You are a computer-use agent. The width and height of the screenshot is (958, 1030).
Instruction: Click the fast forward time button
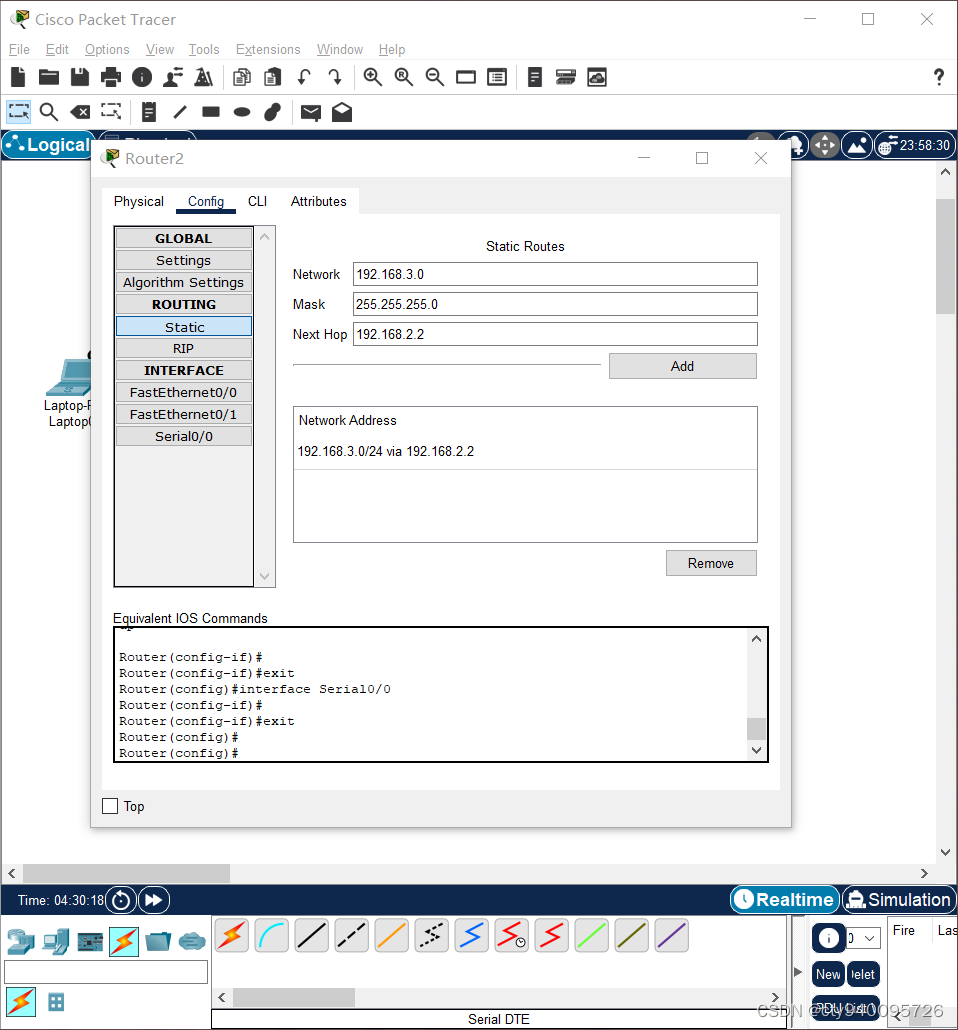(154, 900)
